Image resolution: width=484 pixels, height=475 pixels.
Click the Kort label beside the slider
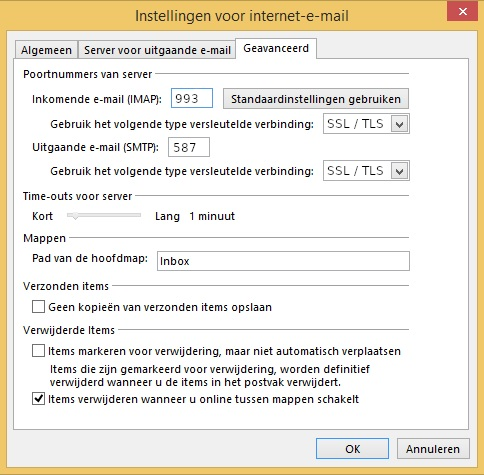coord(42,216)
